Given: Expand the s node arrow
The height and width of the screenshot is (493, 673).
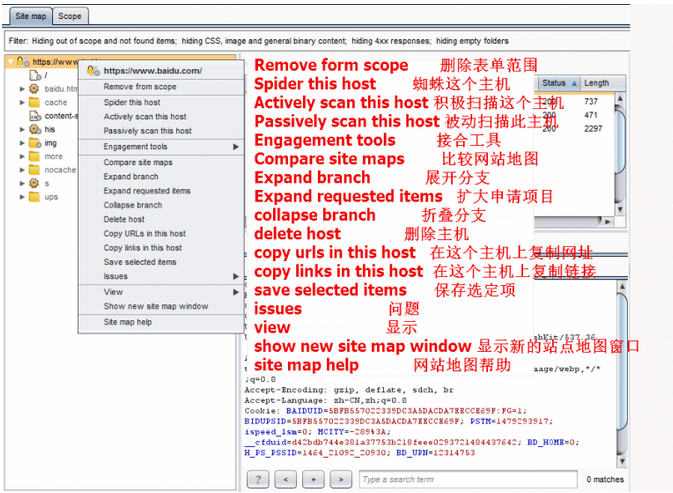Looking at the screenshot, I should 22,184.
